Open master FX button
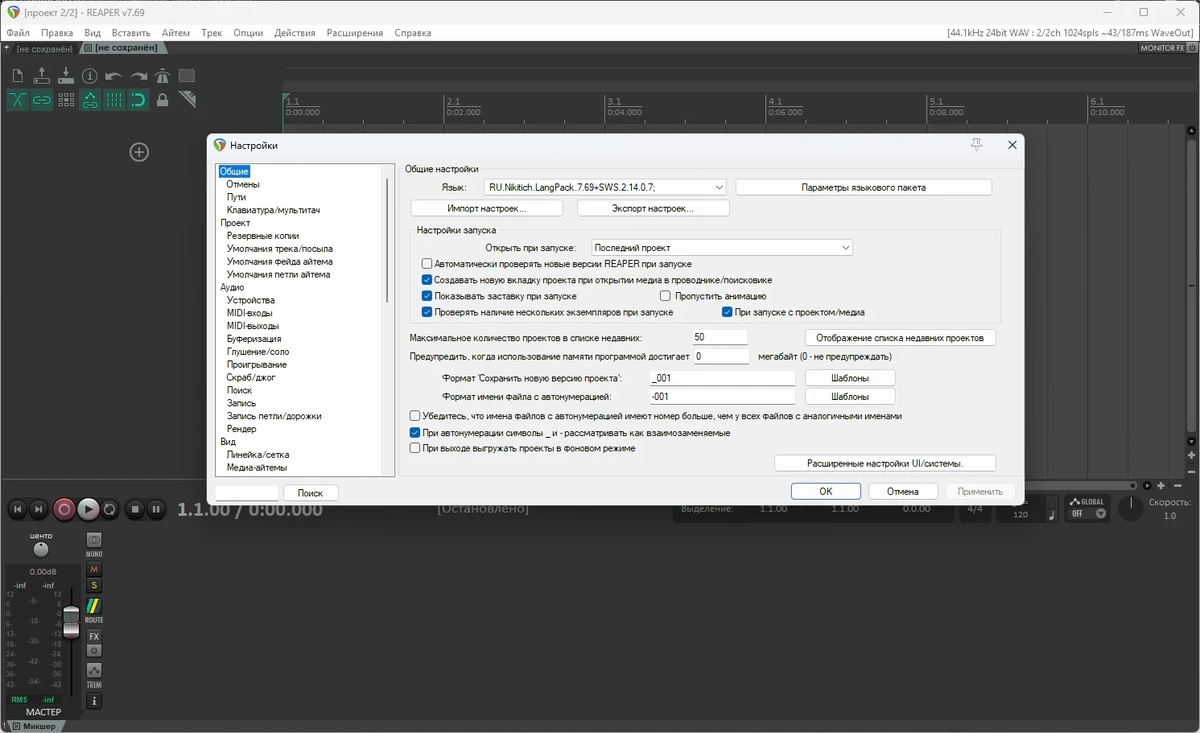The height and width of the screenshot is (733, 1200). (94, 636)
